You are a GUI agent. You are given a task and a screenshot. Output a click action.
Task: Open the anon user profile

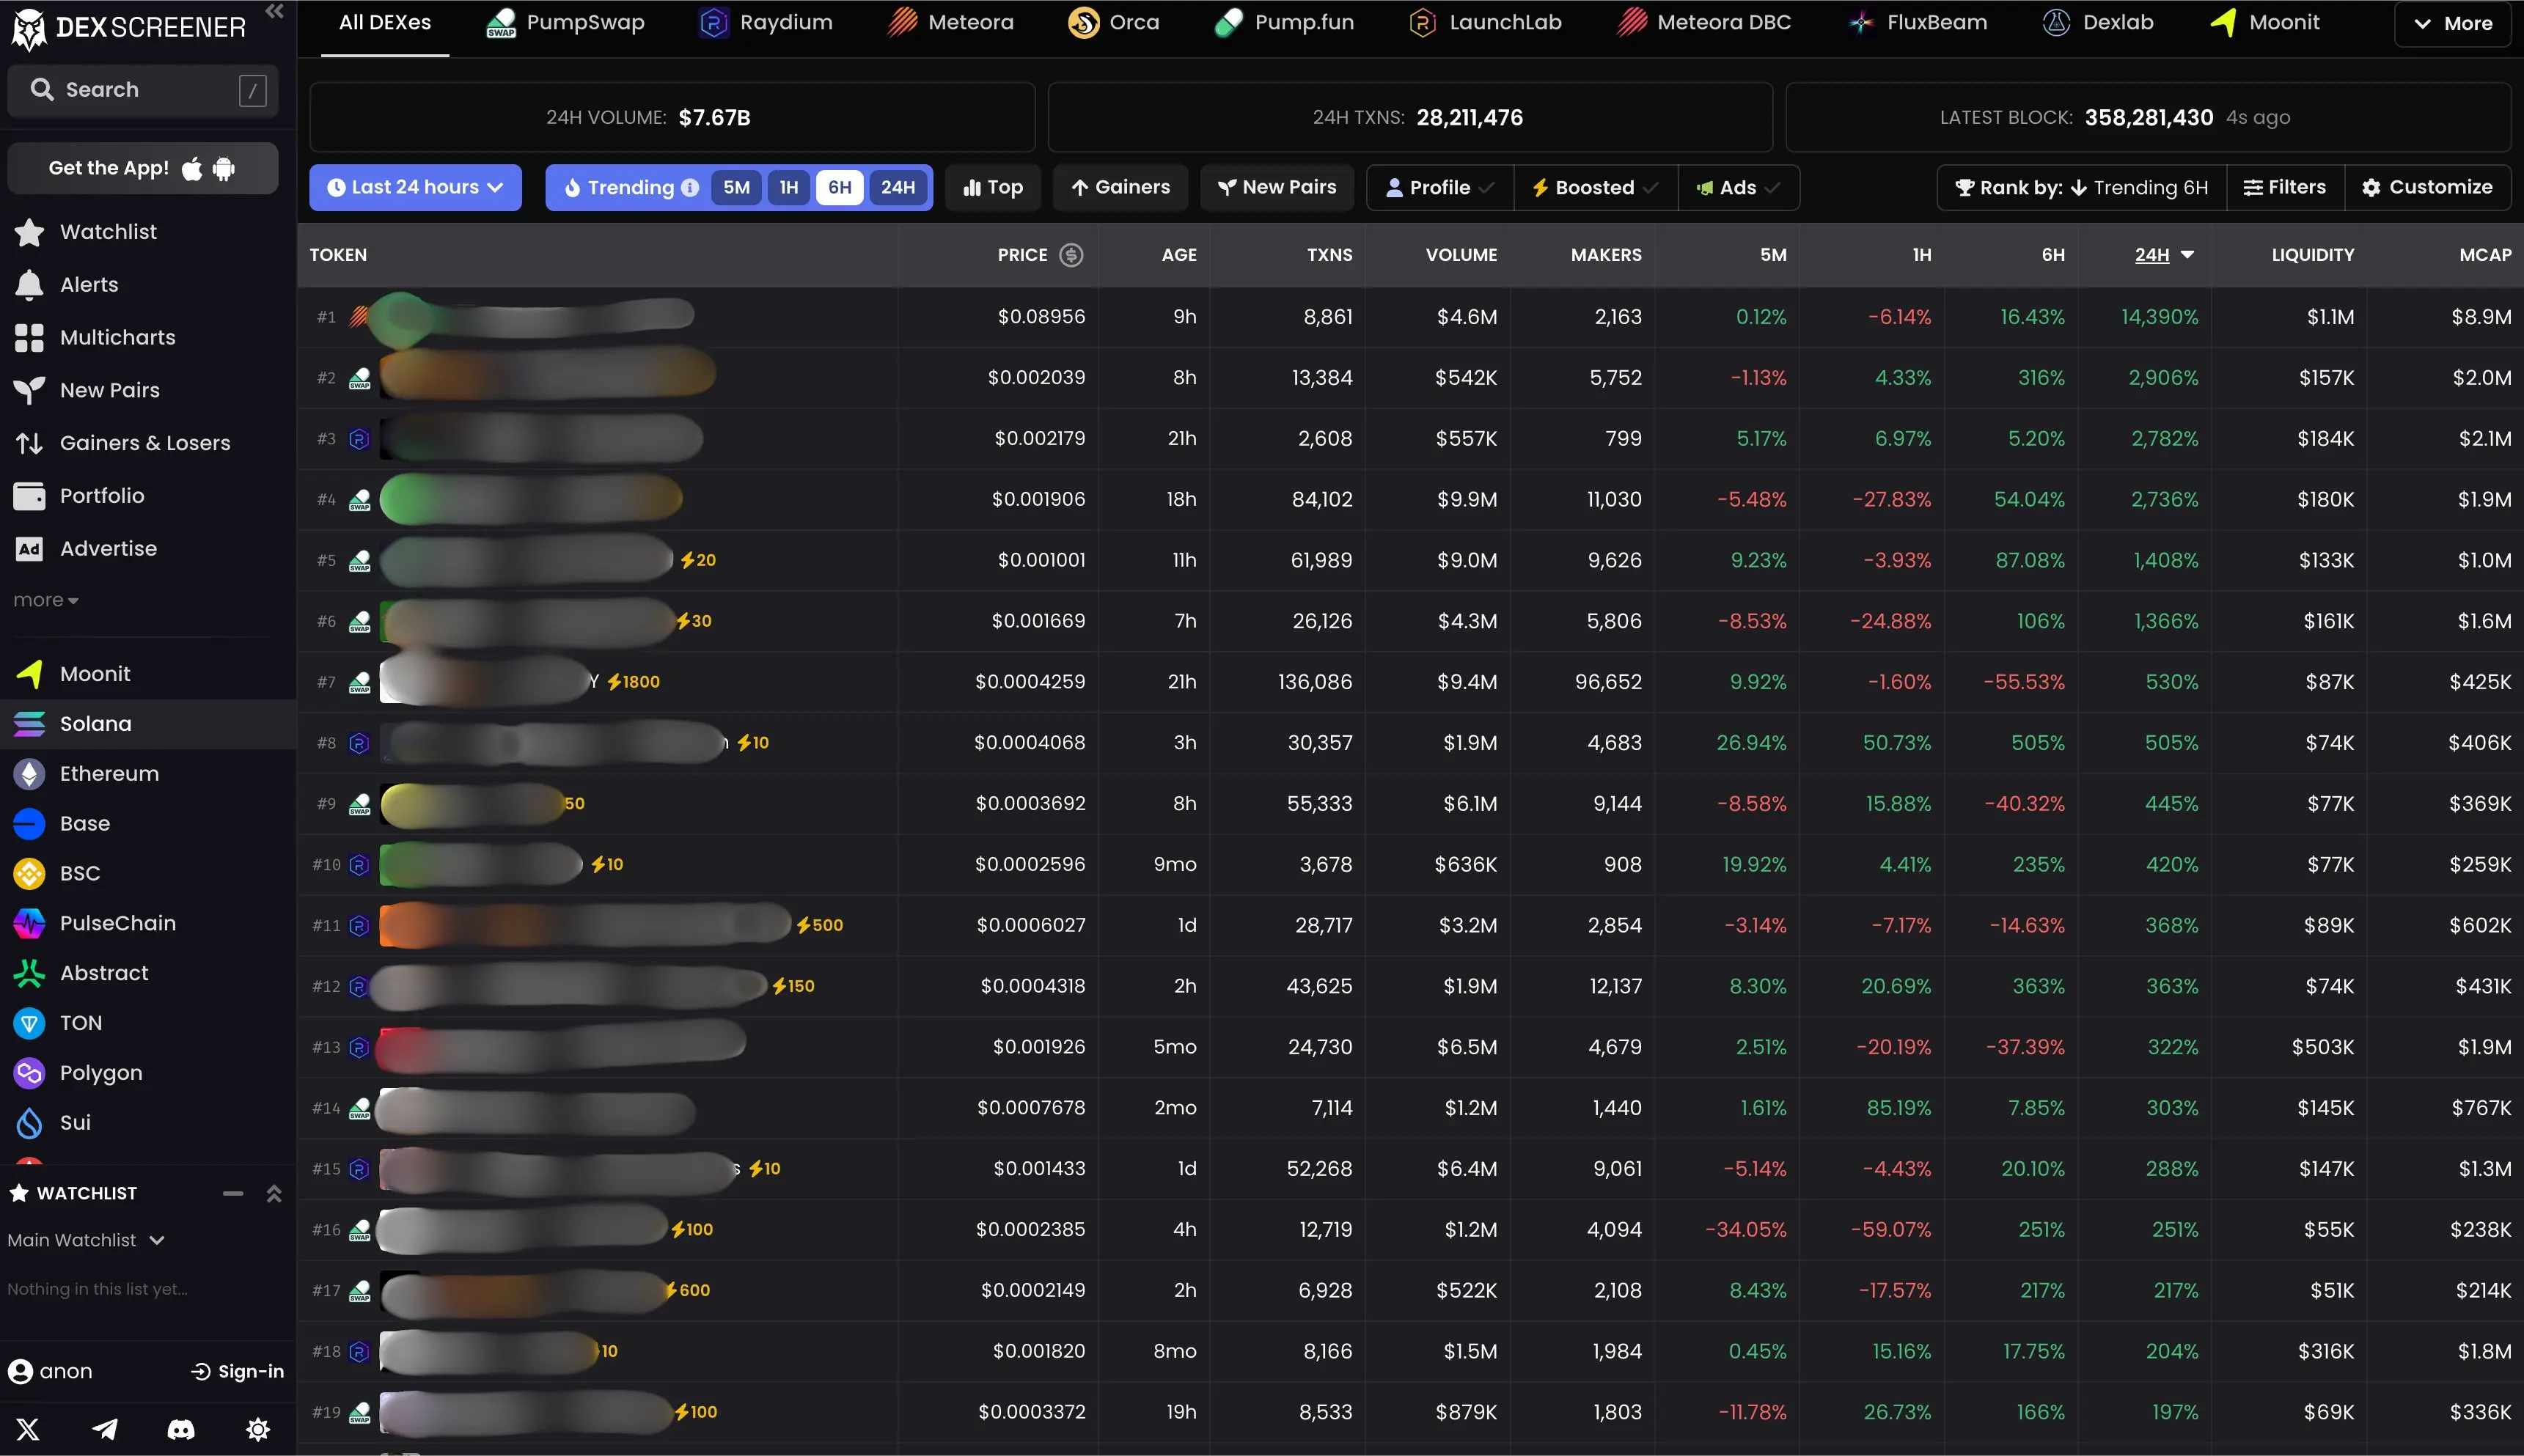(50, 1372)
